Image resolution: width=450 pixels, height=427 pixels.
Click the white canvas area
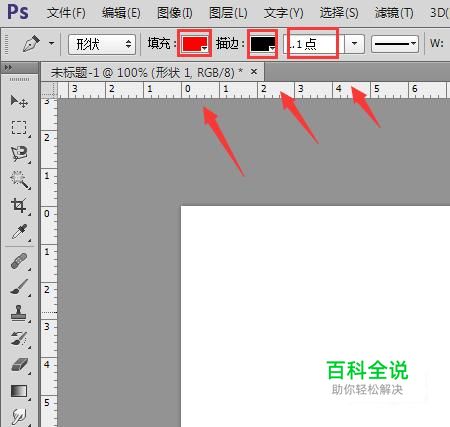click(315, 316)
